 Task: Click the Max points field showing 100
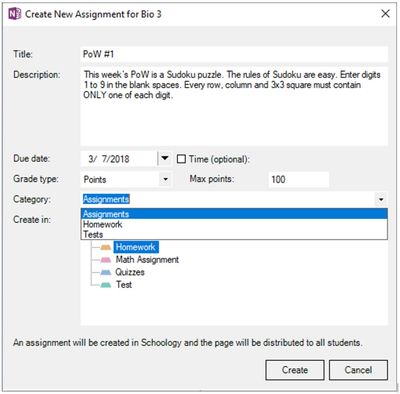point(299,179)
